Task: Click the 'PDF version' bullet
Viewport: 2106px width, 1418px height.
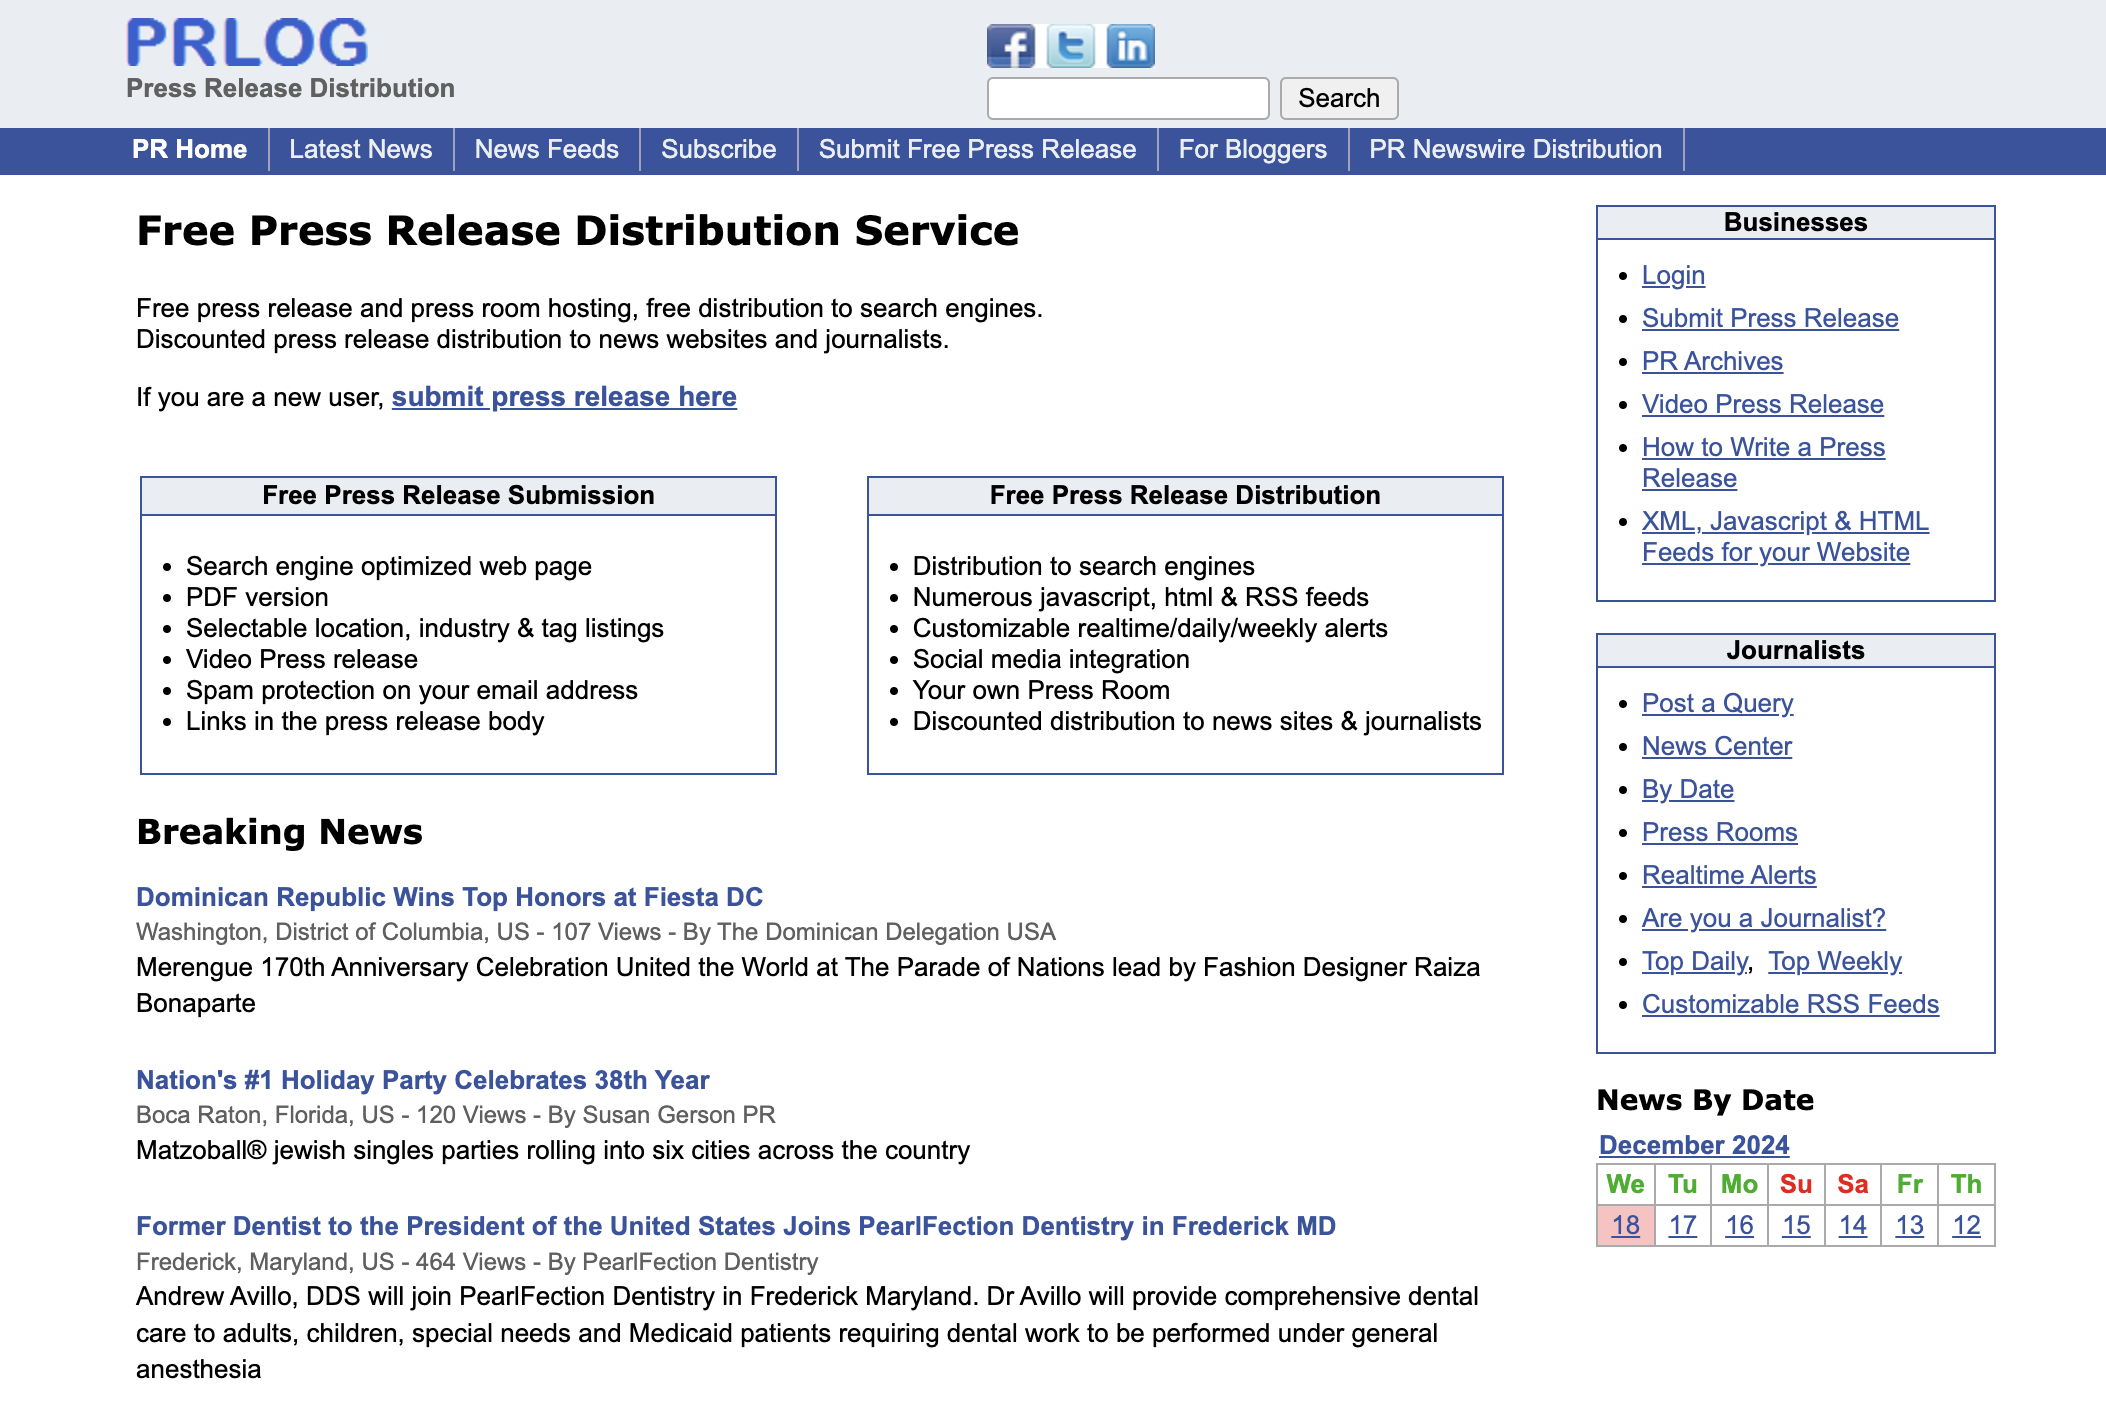Action: coord(257,597)
